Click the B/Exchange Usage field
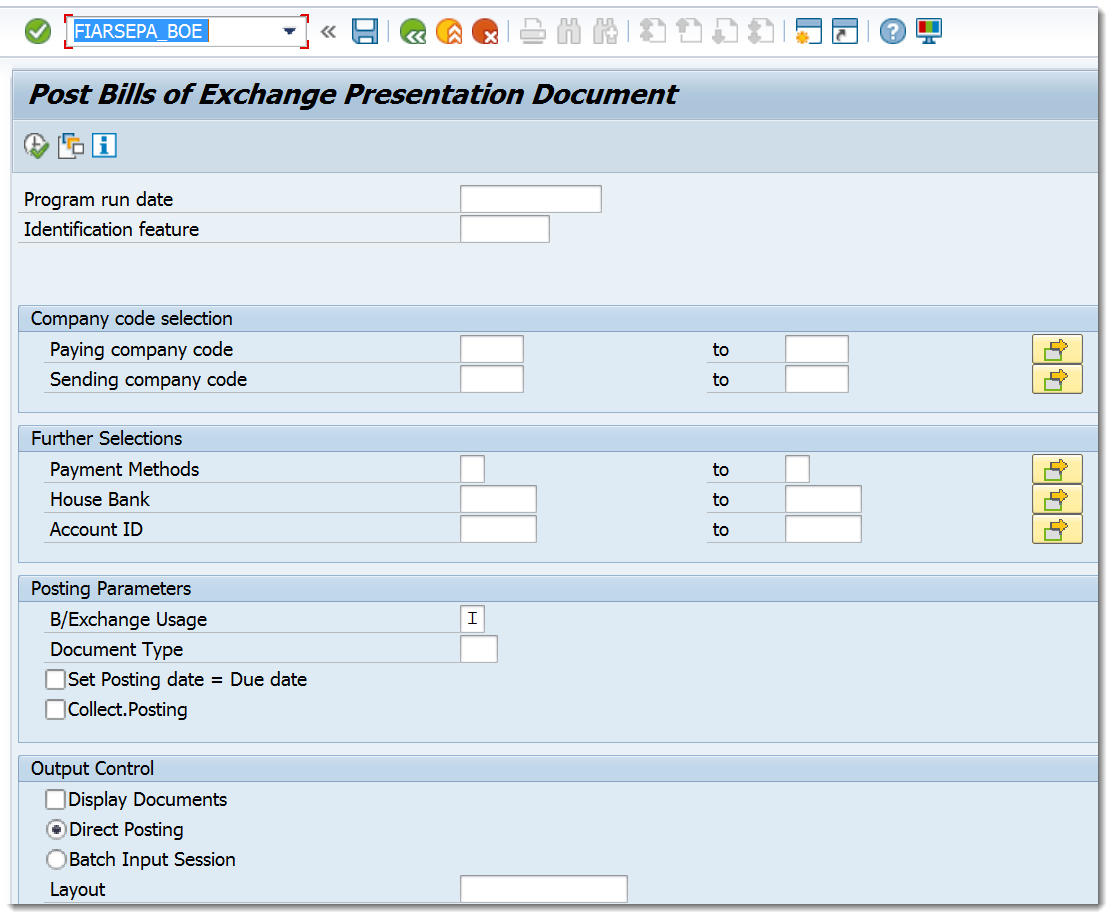1113x919 pixels. click(472, 619)
